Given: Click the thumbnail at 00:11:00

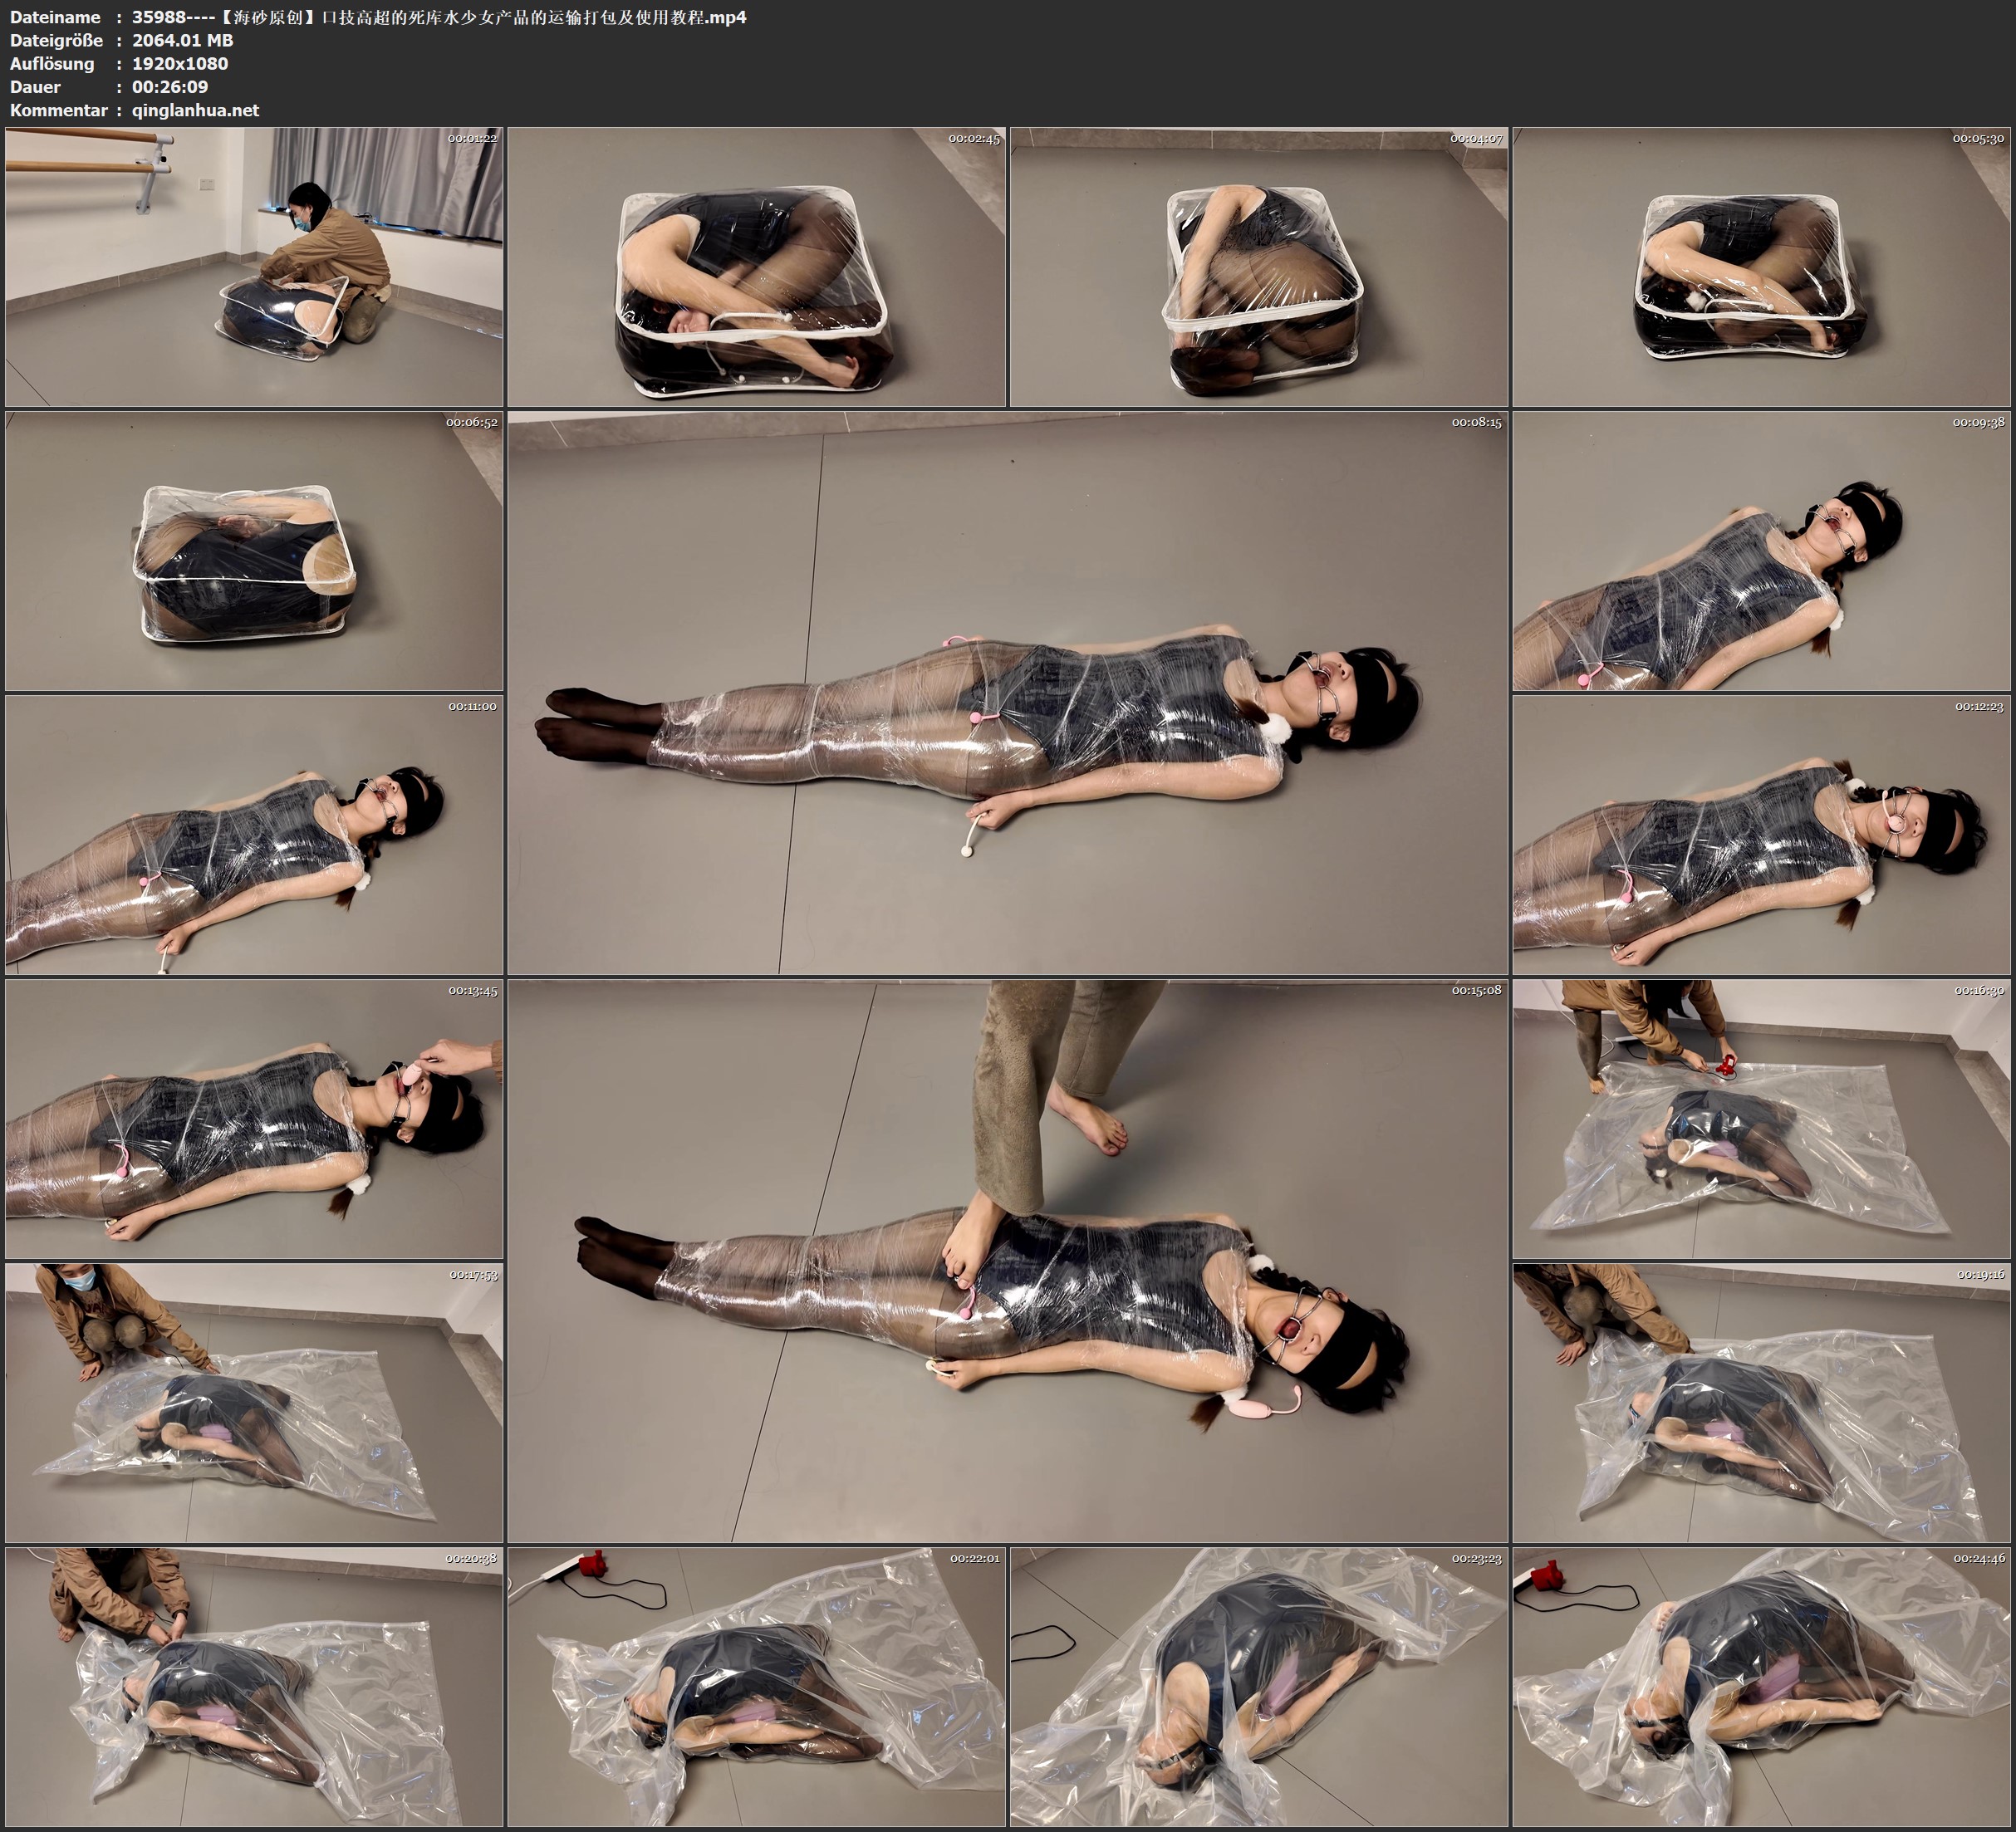Looking at the screenshot, I should pos(254,835).
